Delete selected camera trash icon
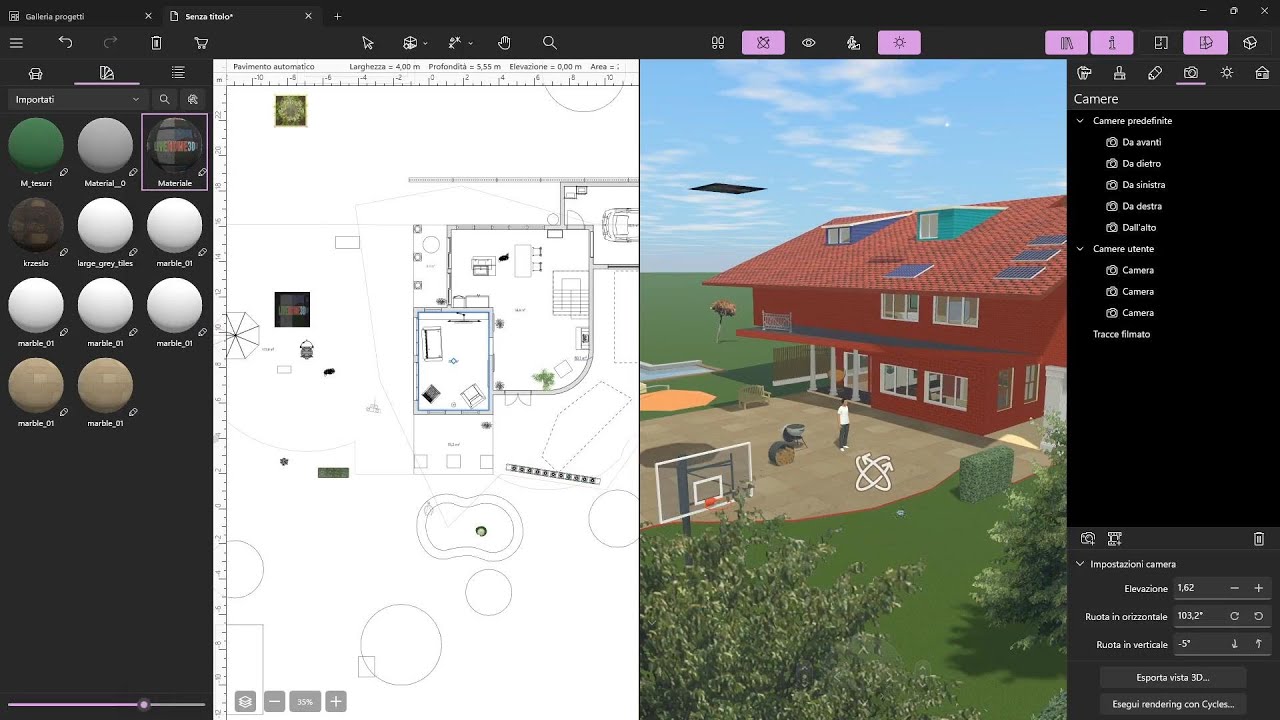The image size is (1280, 720). click(1259, 539)
